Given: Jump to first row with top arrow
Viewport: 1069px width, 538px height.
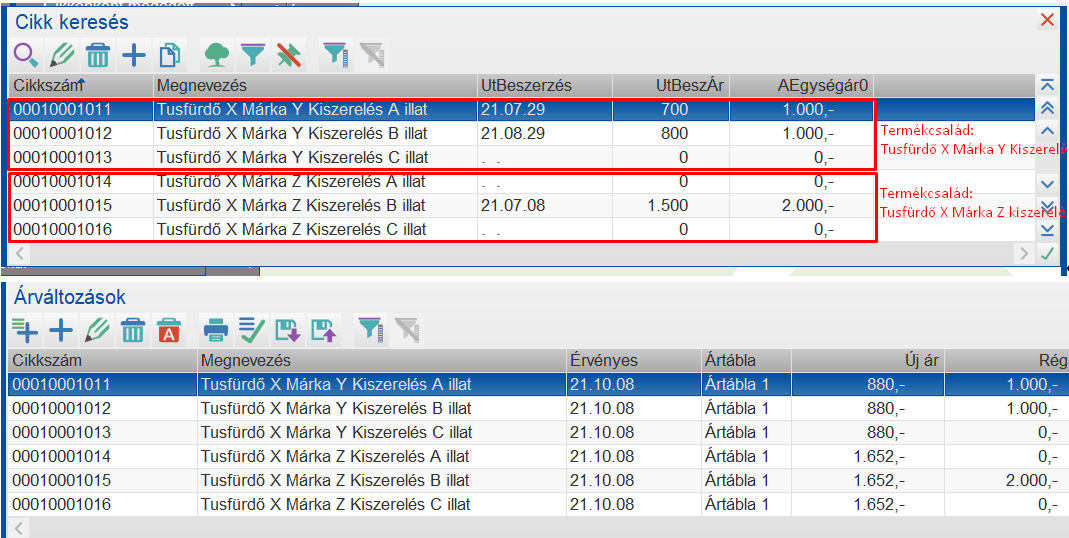Looking at the screenshot, I should pos(1047,86).
